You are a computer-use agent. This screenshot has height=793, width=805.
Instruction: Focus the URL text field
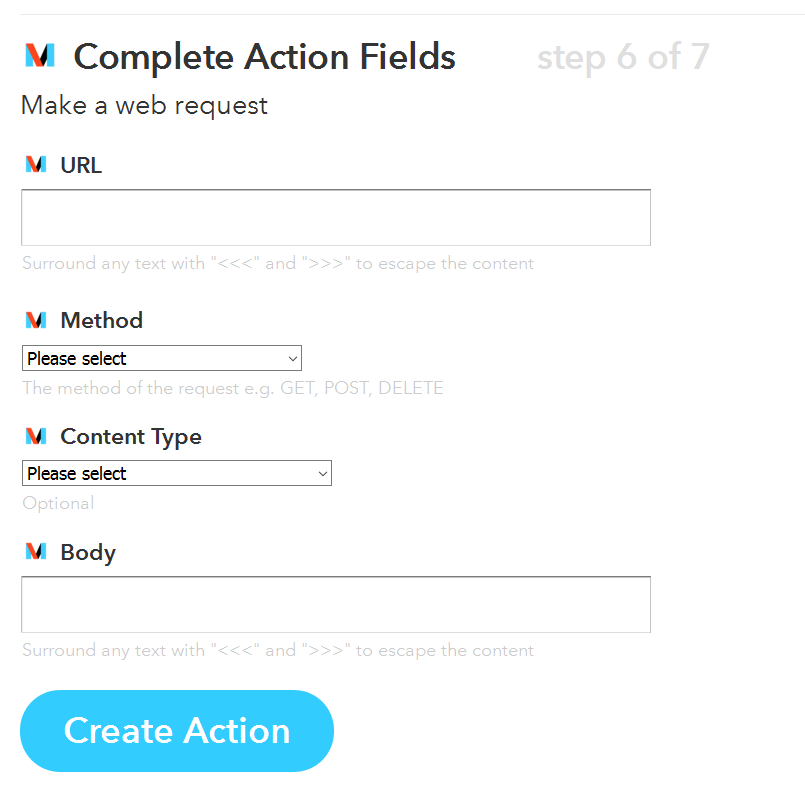335,217
